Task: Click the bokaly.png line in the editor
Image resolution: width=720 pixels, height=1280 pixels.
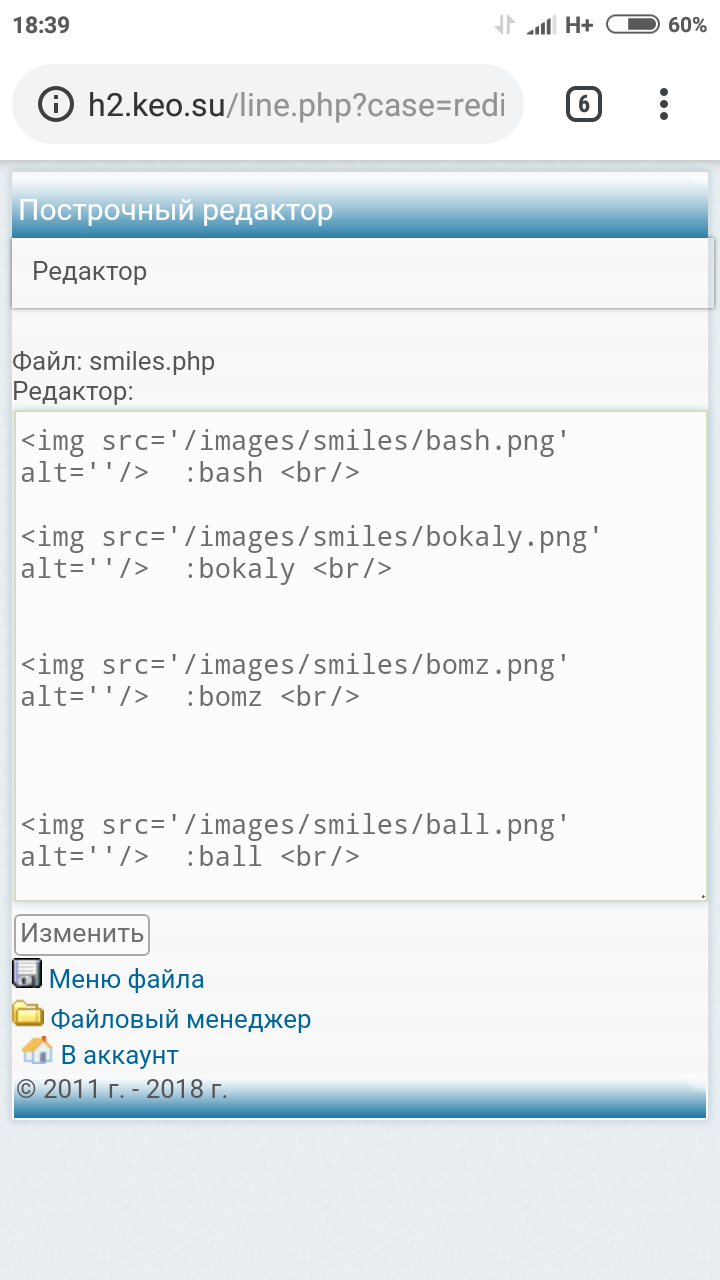Action: 310,537
